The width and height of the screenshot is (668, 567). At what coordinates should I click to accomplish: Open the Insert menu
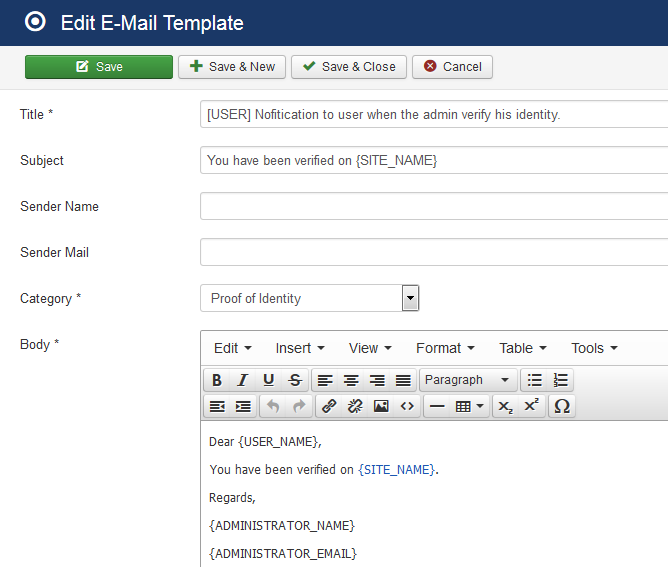pos(300,348)
